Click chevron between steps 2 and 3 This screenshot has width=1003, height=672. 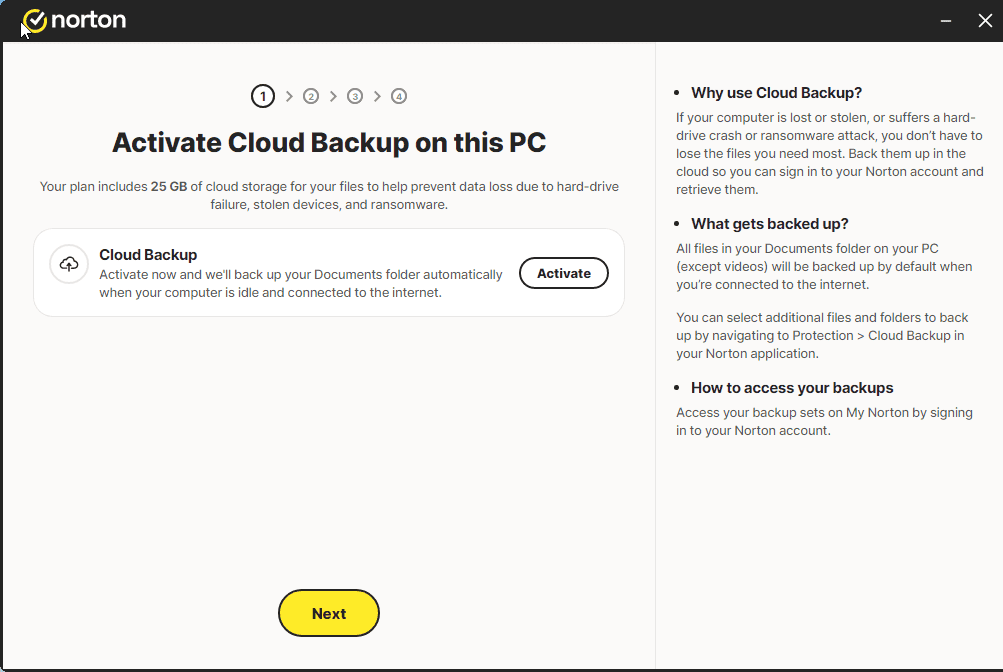[333, 96]
